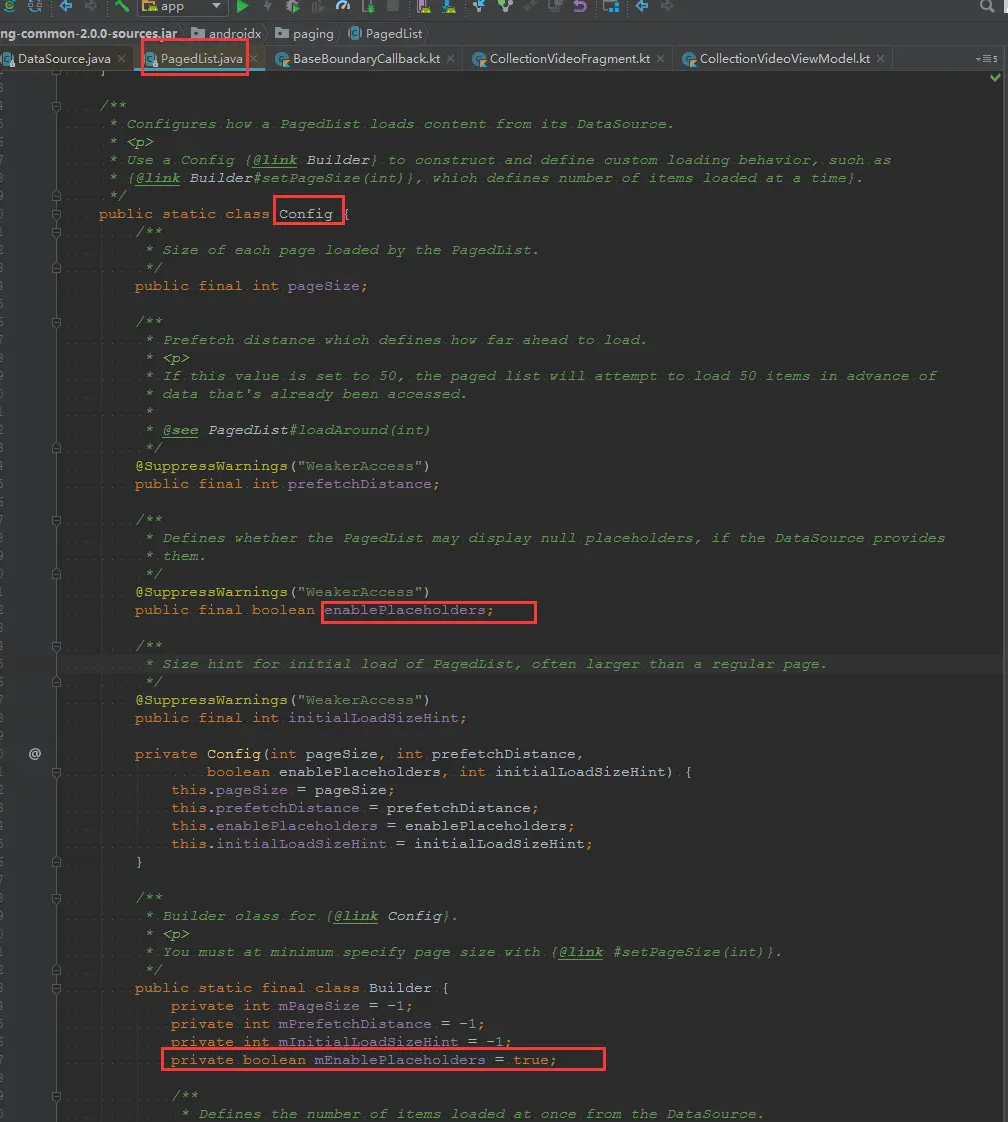
Task: Click the Search Everywhere magnifier icon
Action: click(987, 6)
